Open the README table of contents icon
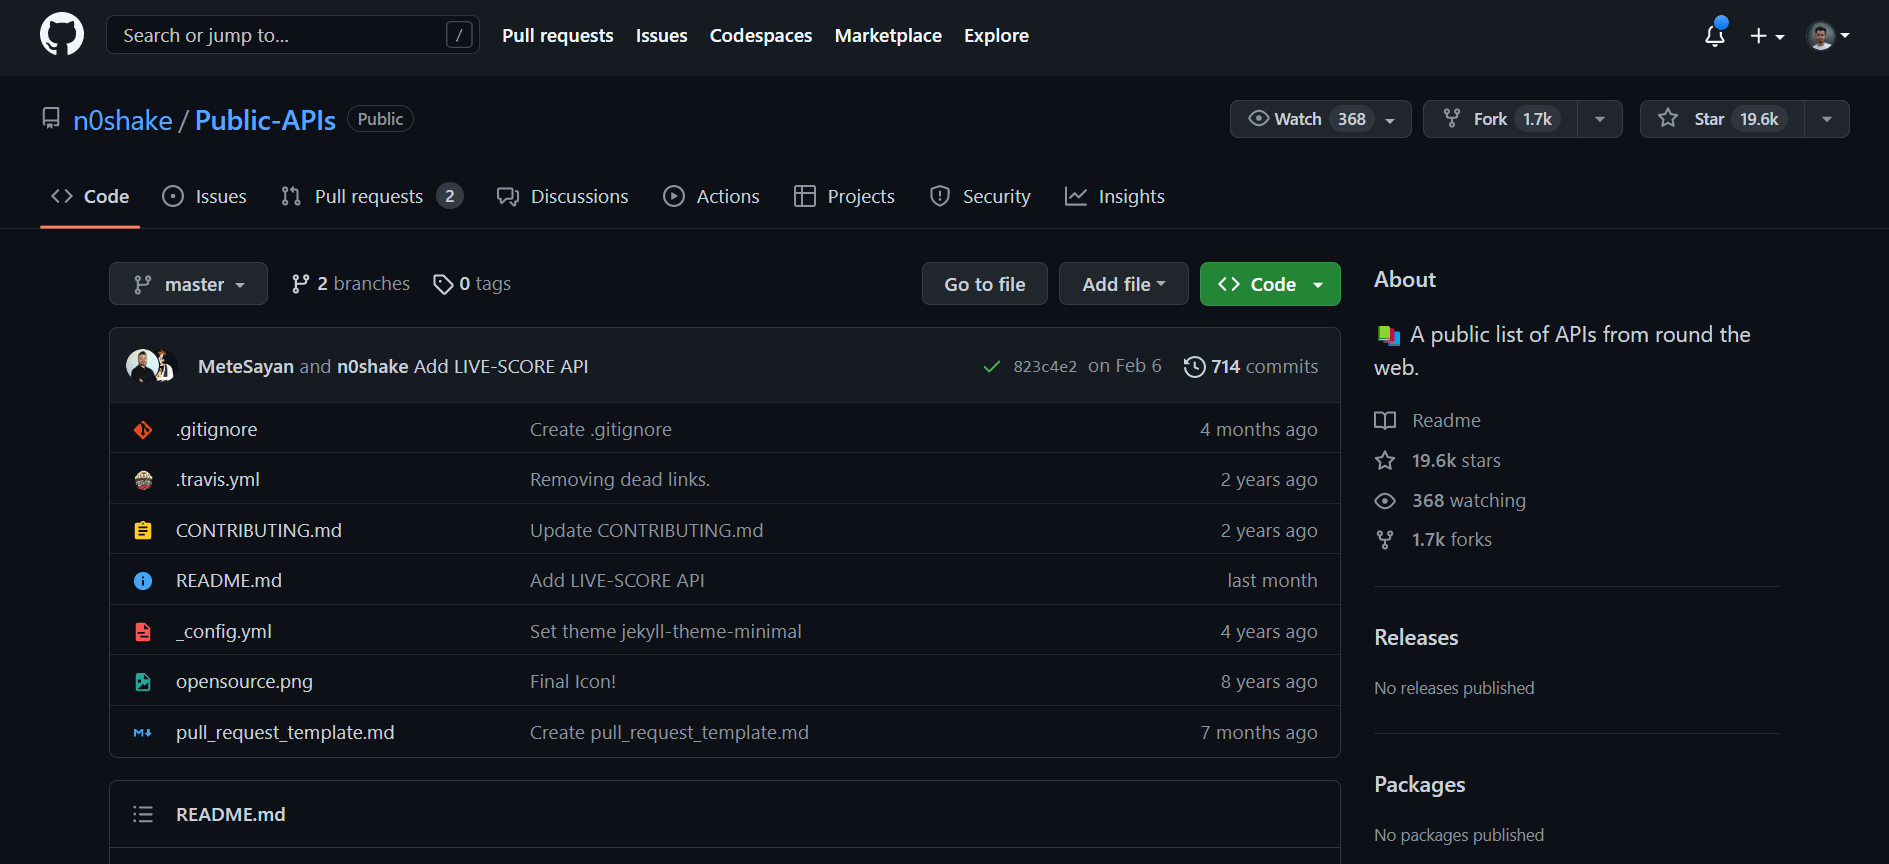Image resolution: width=1889 pixels, height=864 pixels. [x=143, y=814]
